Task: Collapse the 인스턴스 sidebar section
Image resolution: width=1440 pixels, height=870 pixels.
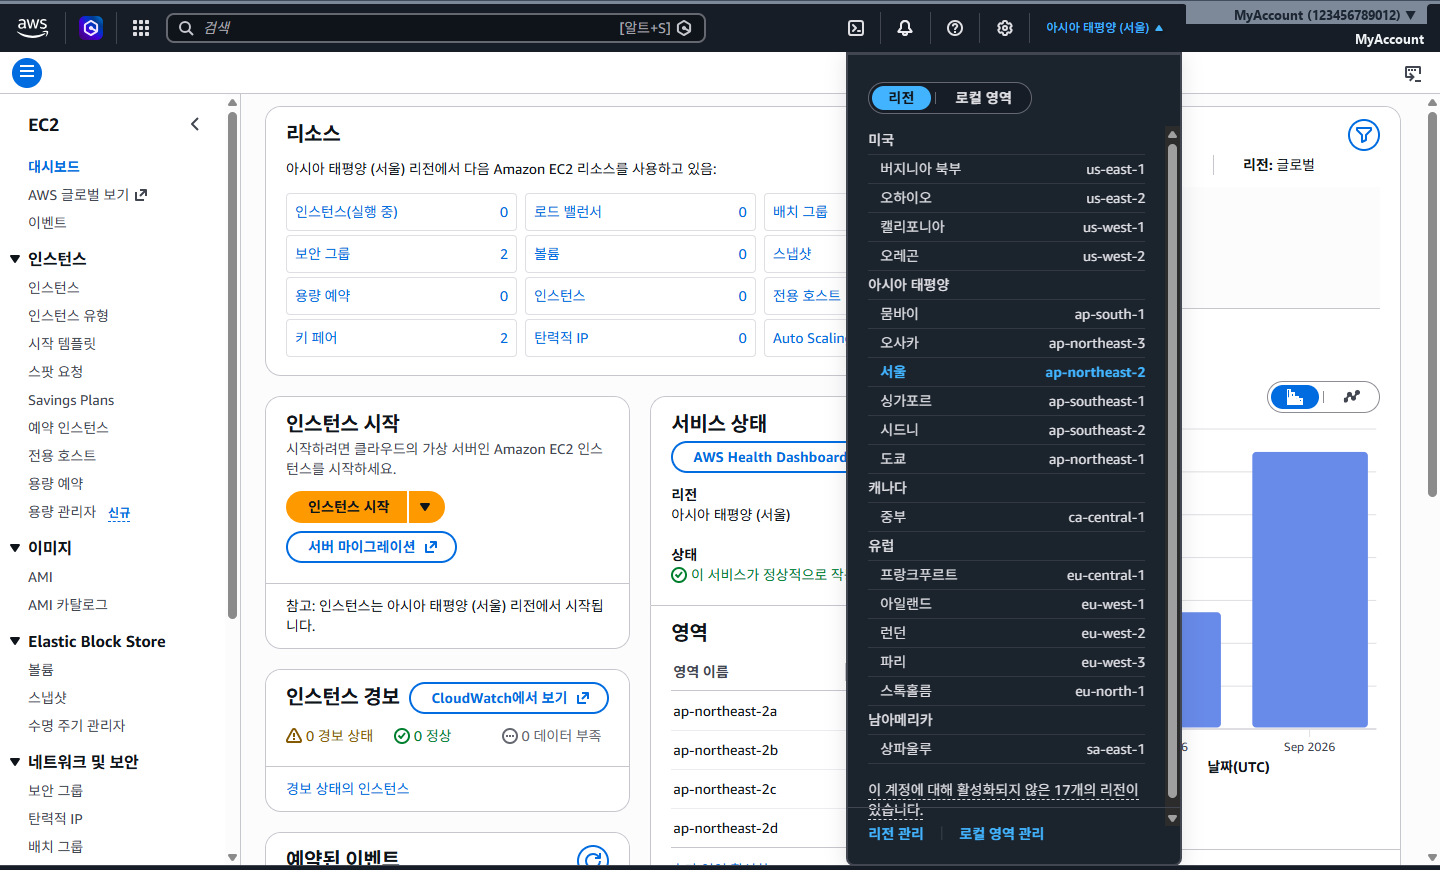Action: tap(15, 259)
